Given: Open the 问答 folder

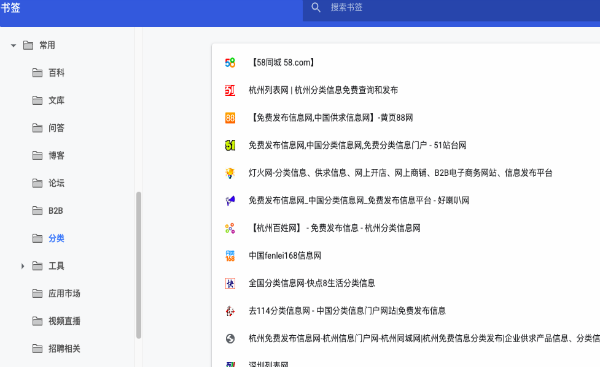Looking at the screenshot, I should (x=56, y=128).
